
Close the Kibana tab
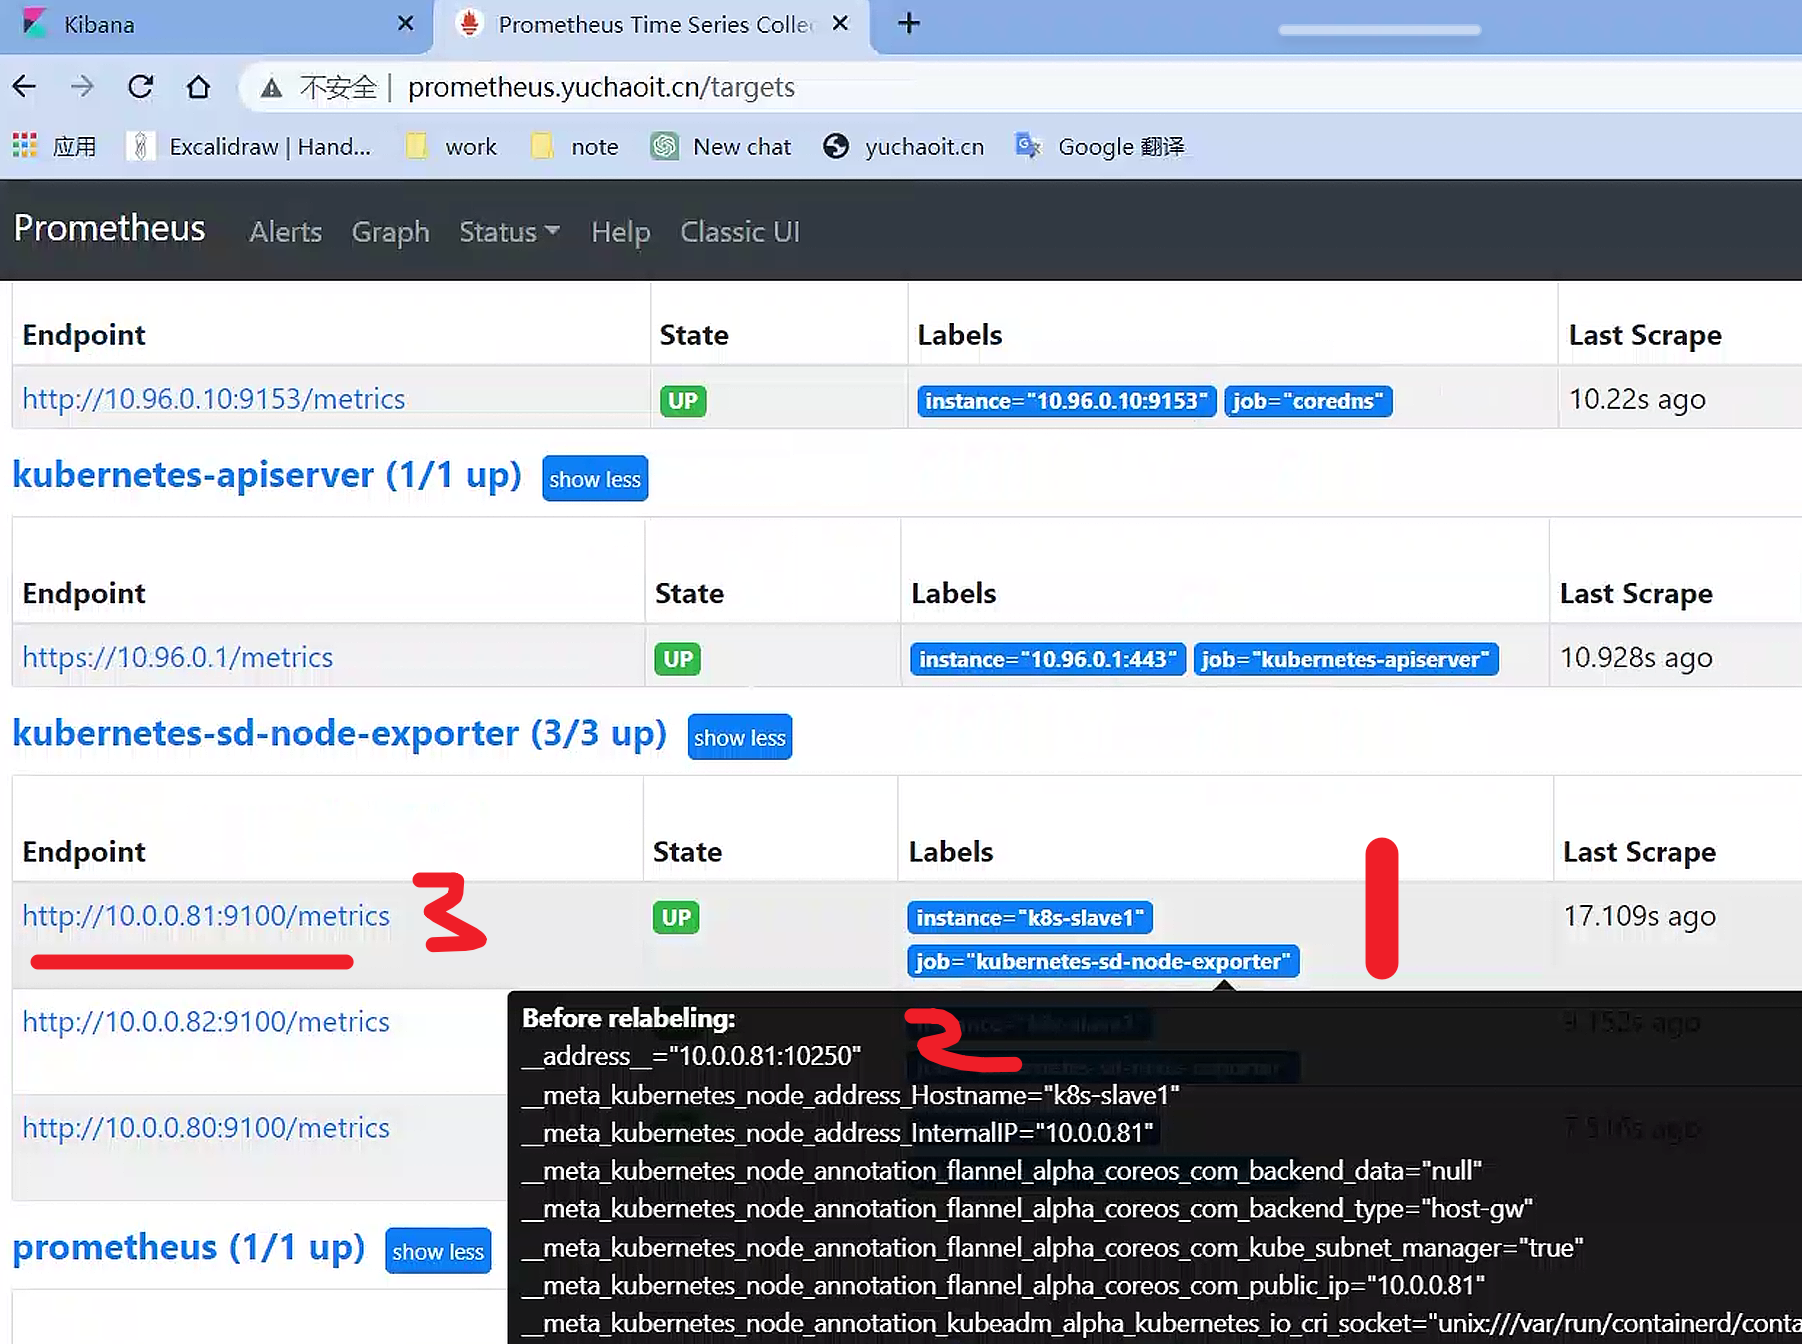click(x=405, y=23)
